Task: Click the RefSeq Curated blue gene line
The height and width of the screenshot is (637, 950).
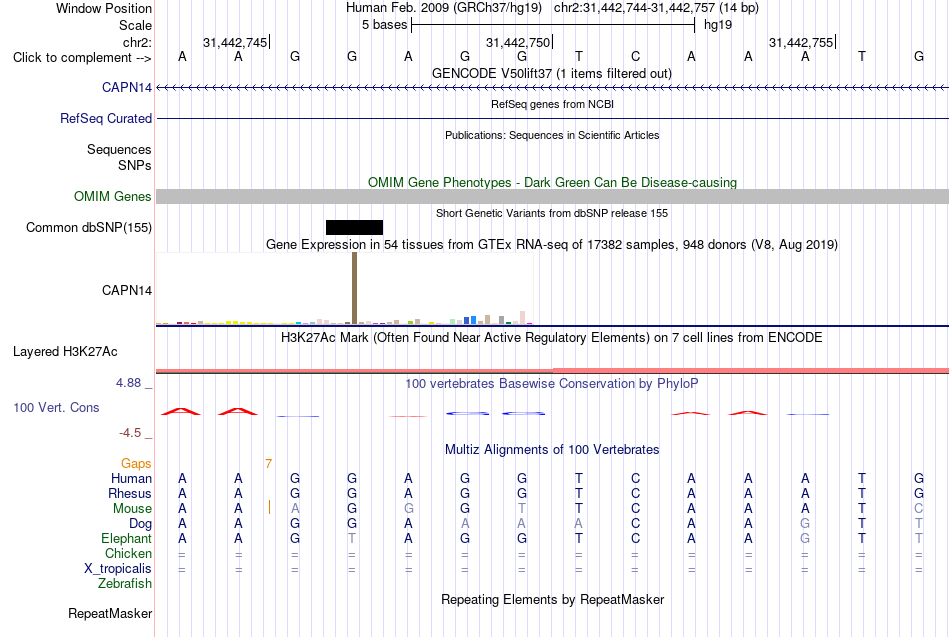Action: (552, 118)
